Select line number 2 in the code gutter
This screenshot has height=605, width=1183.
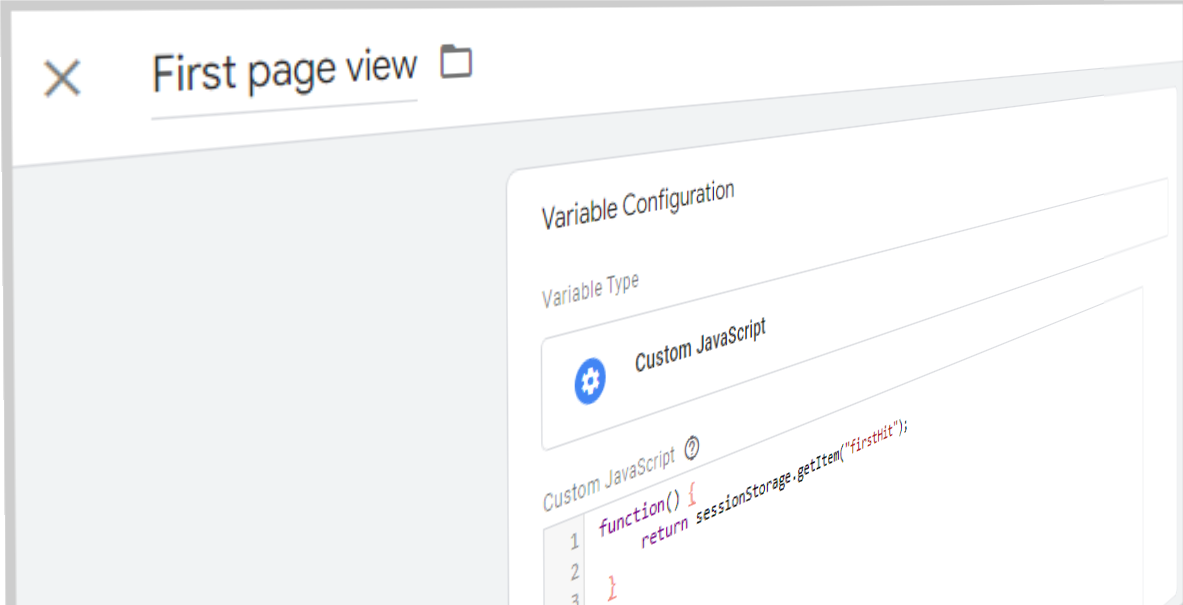574,571
